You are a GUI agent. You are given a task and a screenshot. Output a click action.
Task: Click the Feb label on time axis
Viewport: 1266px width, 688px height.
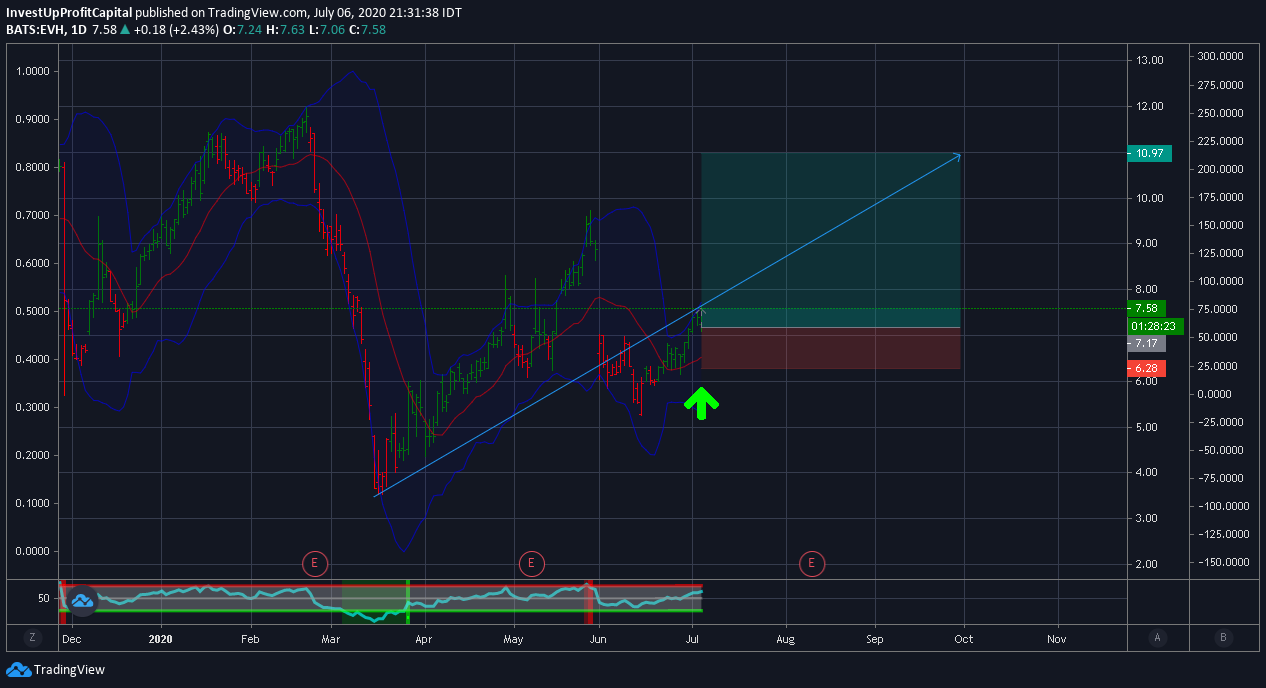(x=250, y=638)
